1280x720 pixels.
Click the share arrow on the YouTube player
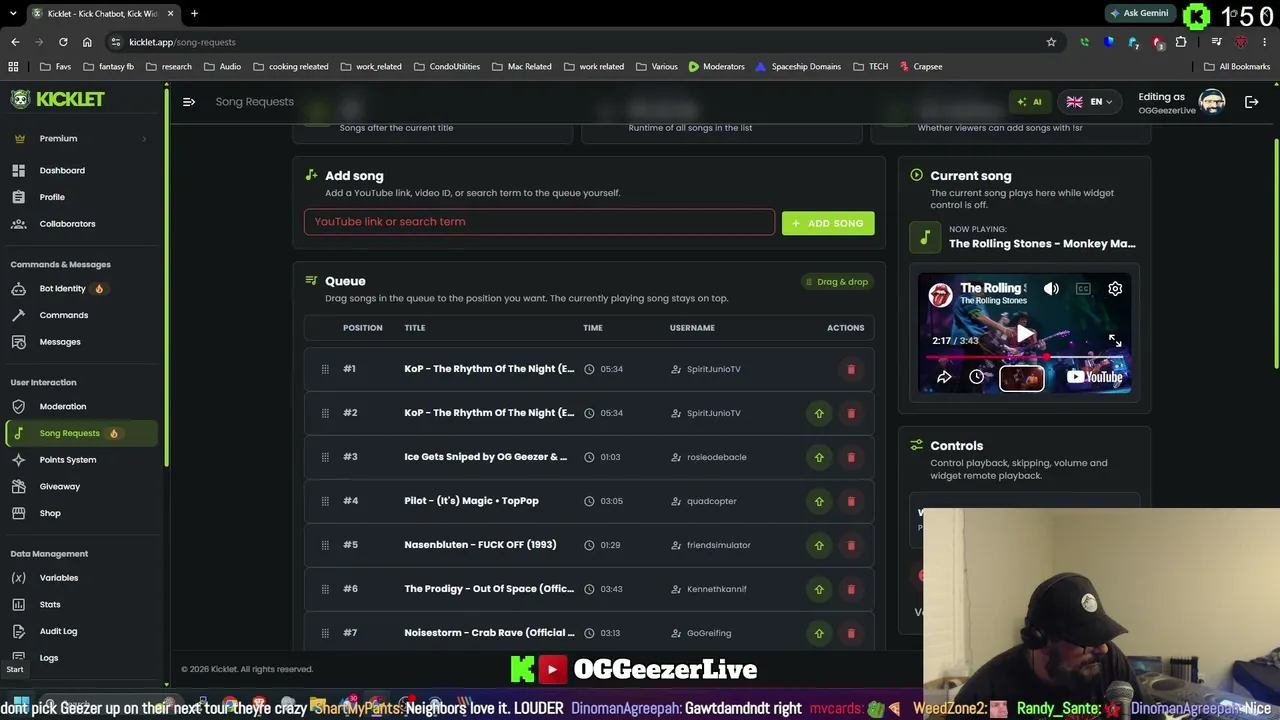[x=944, y=377]
